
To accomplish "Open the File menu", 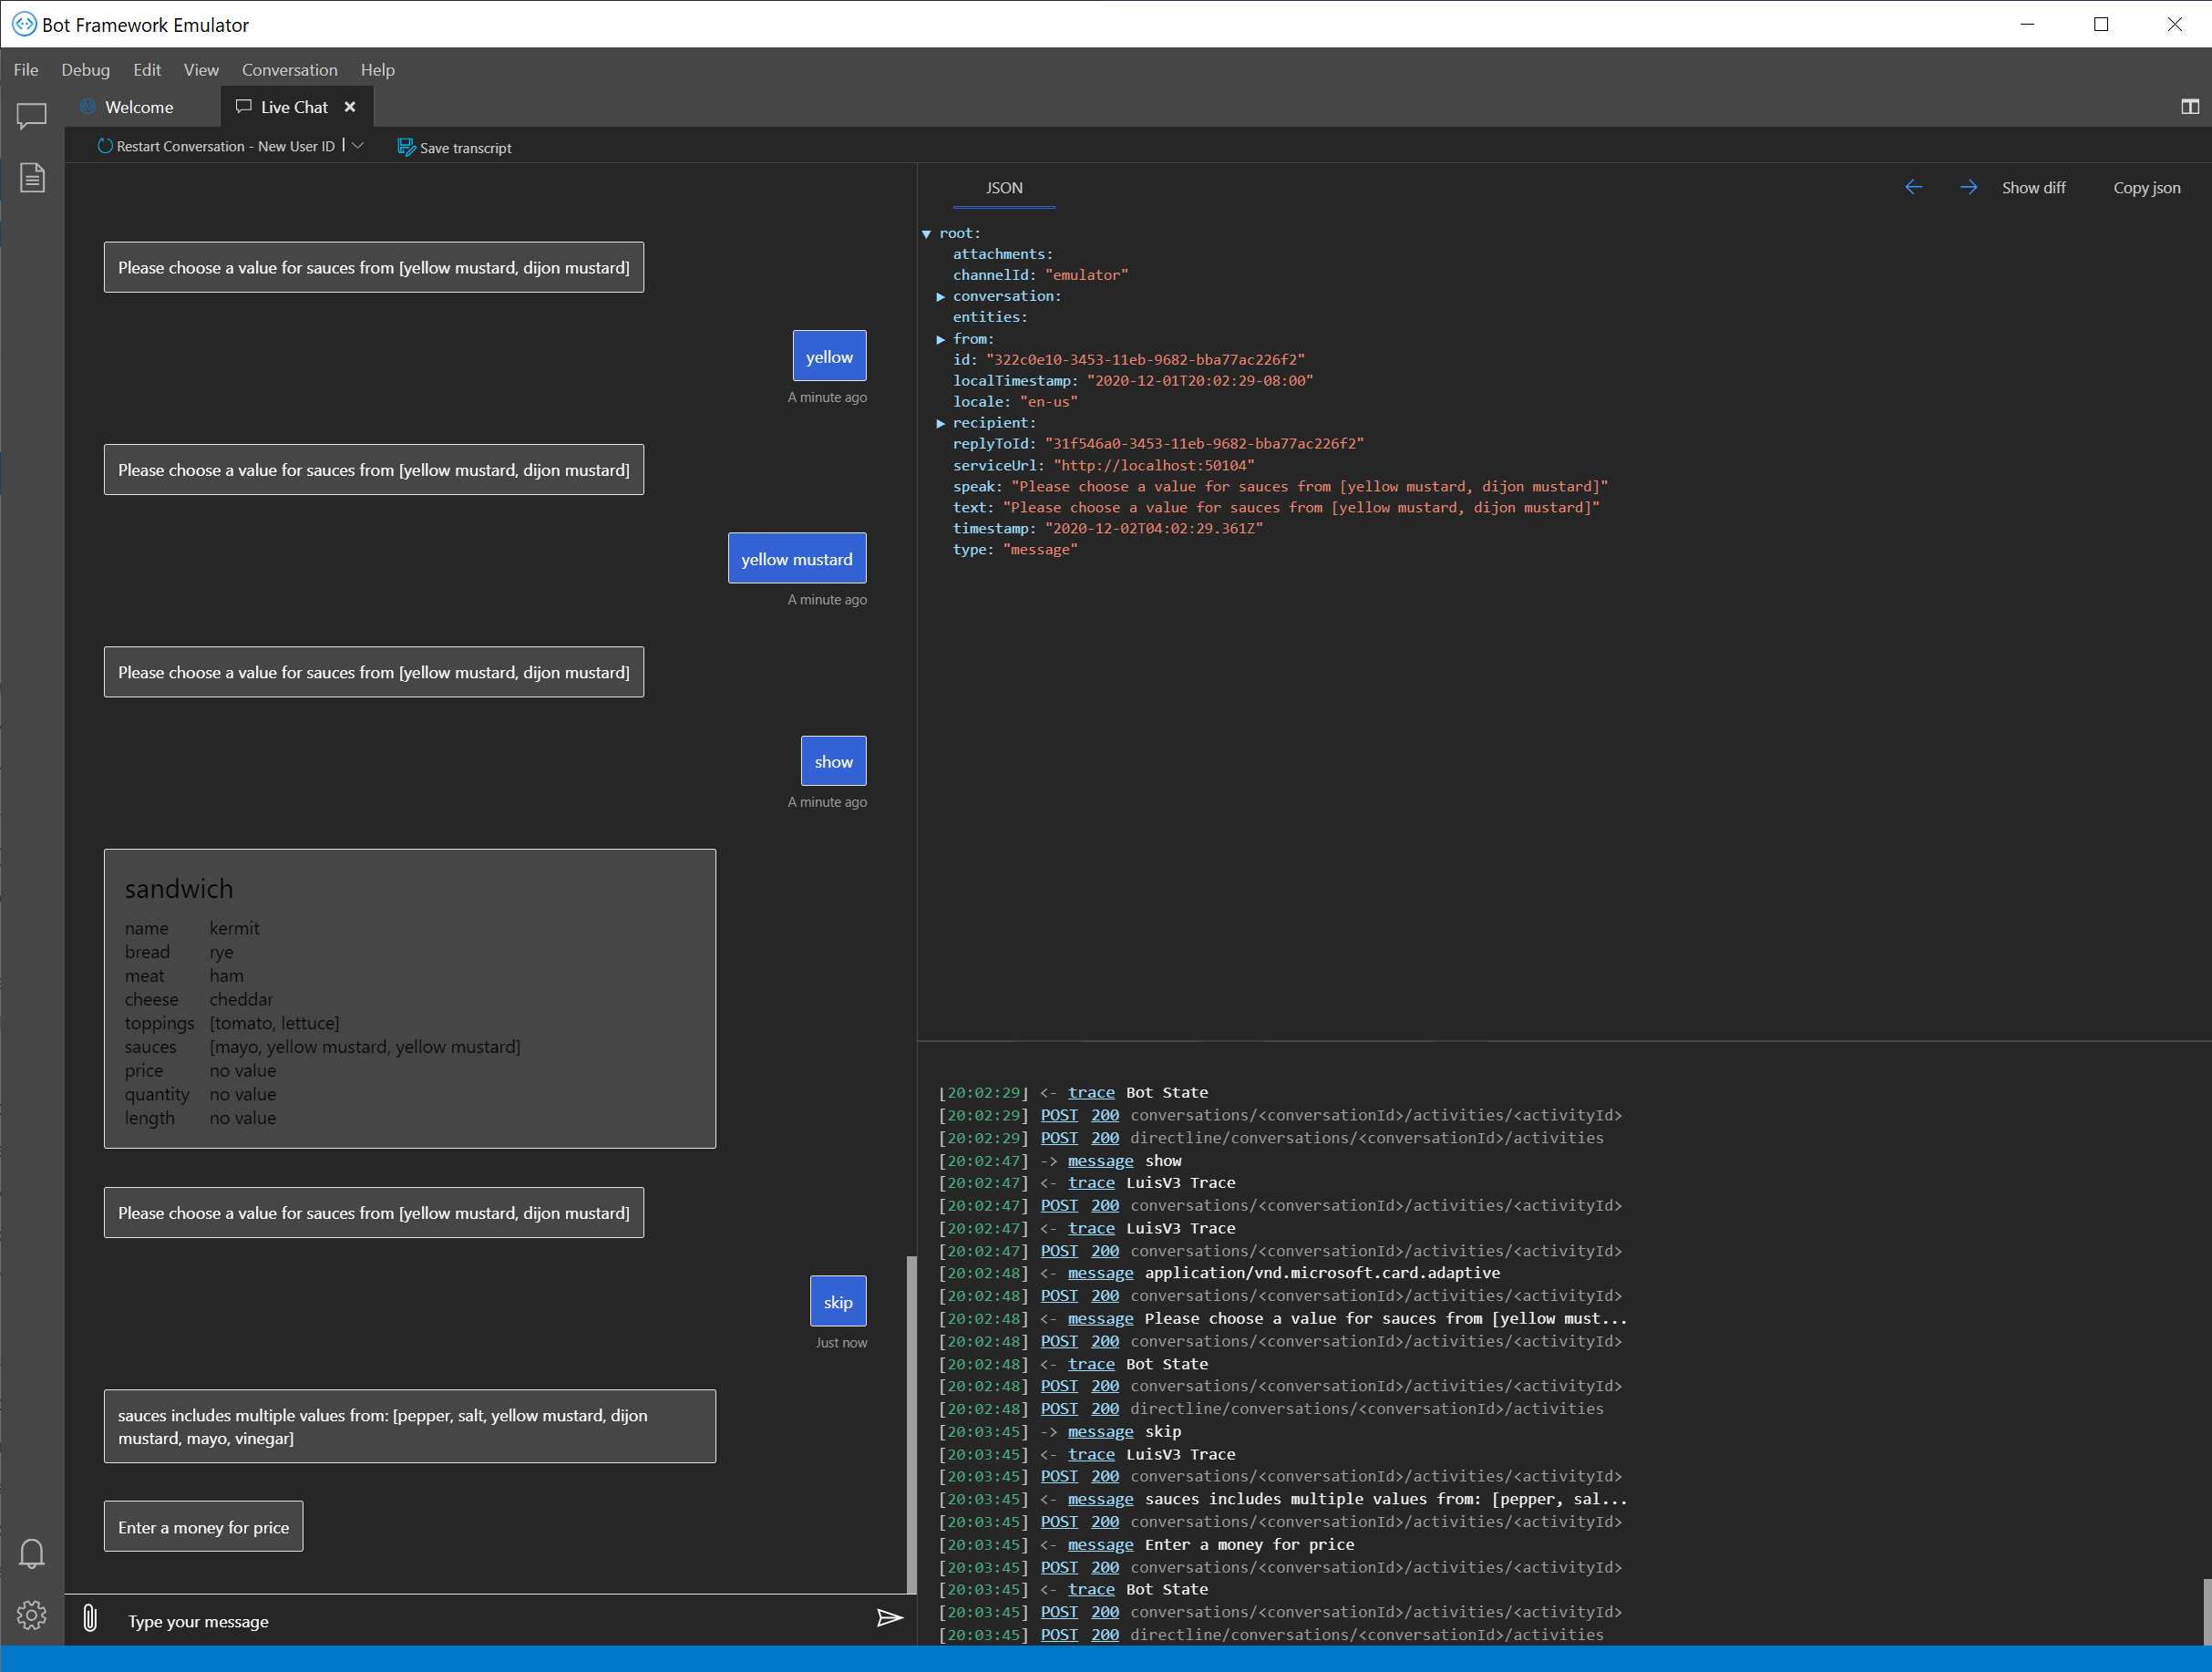I will [x=26, y=70].
